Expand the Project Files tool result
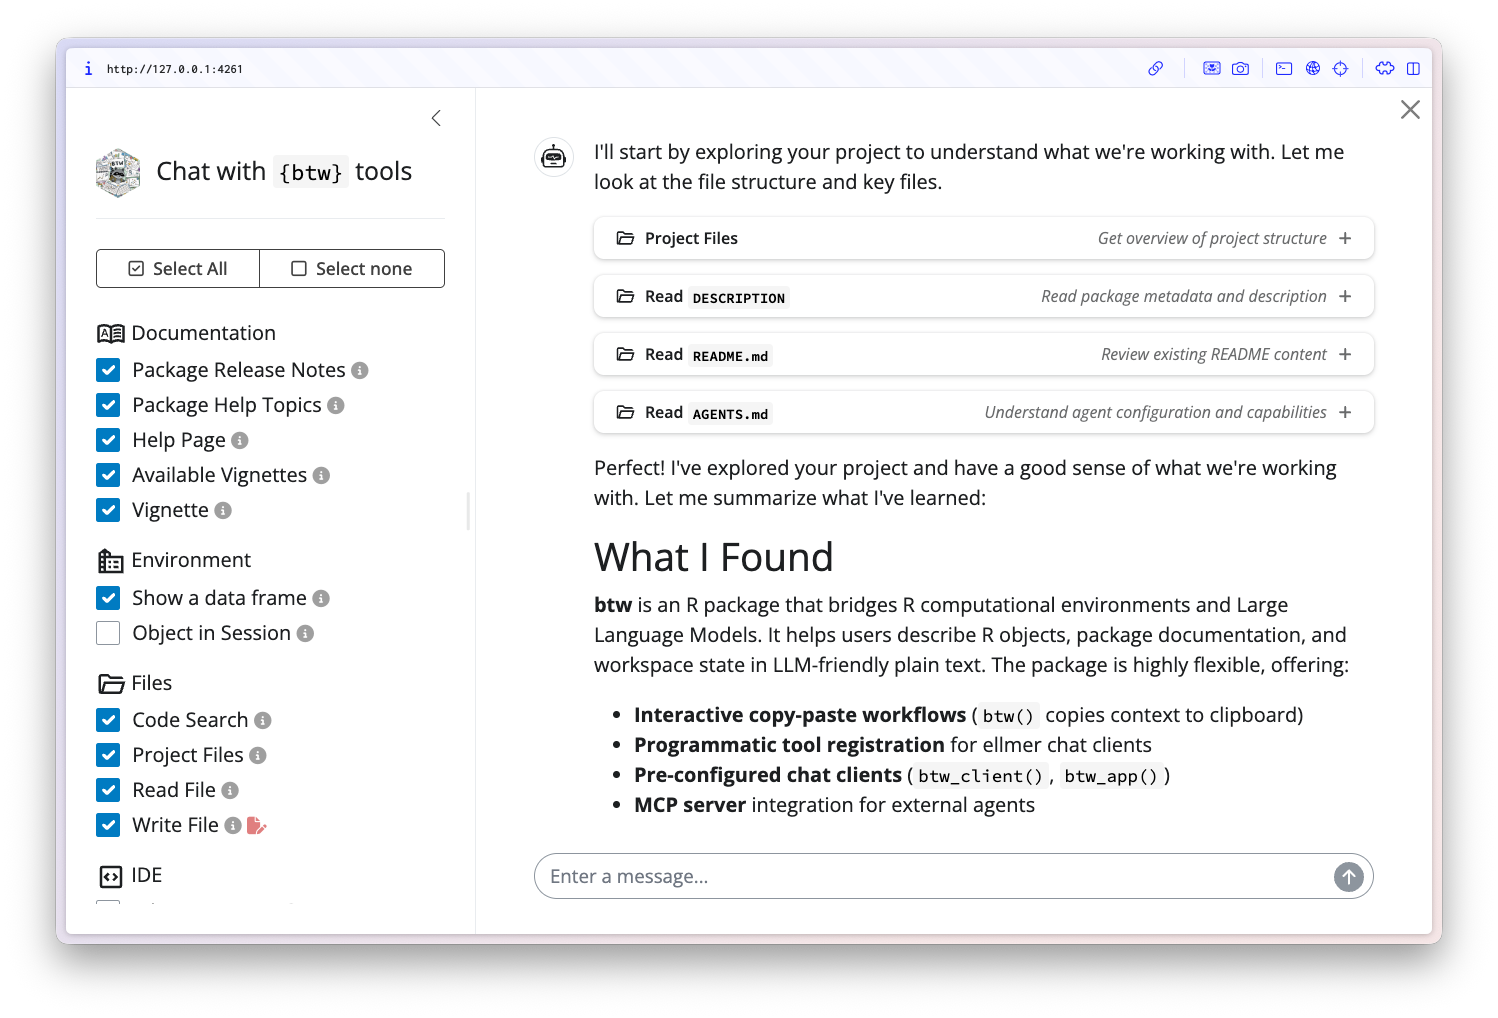The width and height of the screenshot is (1498, 1018). tap(1346, 238)
